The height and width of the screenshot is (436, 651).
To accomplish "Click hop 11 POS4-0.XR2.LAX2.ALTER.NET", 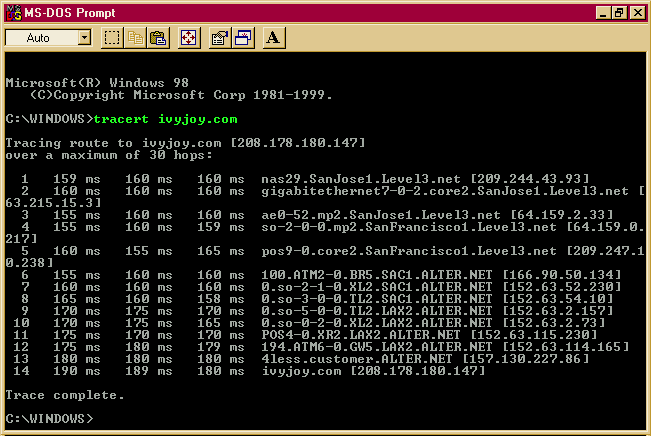I will tap(361, 335).
